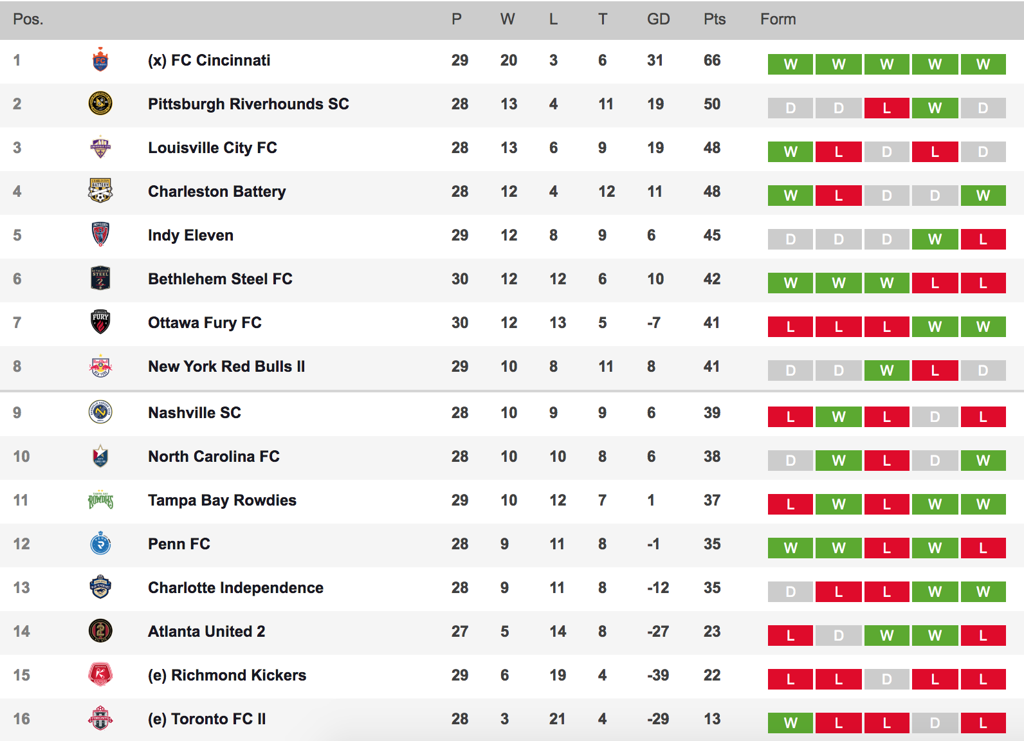Click Richmond Kickers' gray D form badge

pos(886,680)
